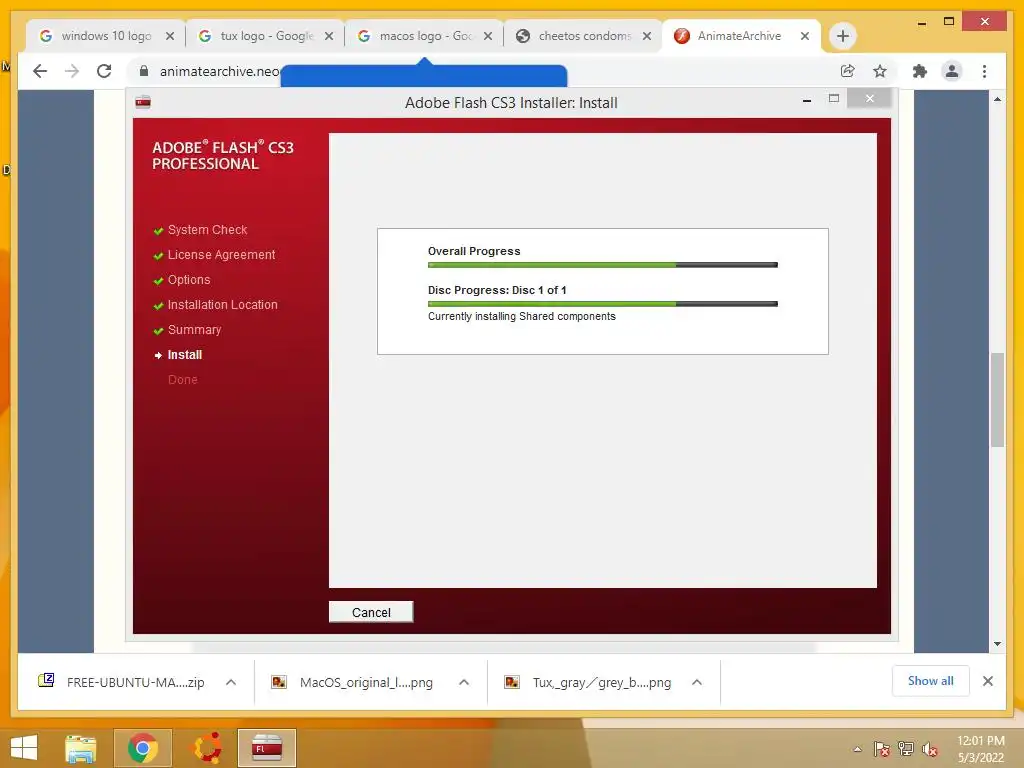Click Chrome icon in taskbar
Image resolution: width=1024 pixels, height=768 pixels.
point(143,748)
